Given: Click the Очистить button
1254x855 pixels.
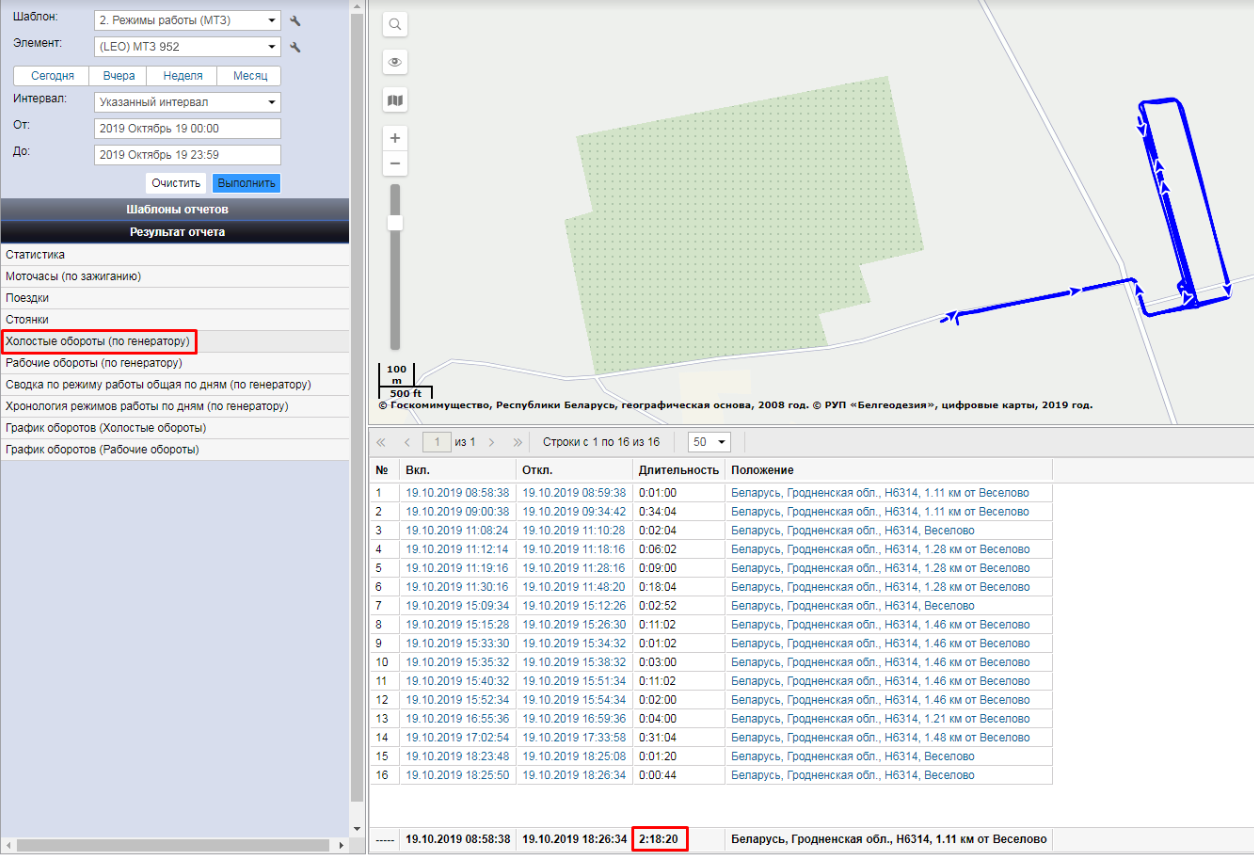Looking at the screenshot, I should (177, 184).
